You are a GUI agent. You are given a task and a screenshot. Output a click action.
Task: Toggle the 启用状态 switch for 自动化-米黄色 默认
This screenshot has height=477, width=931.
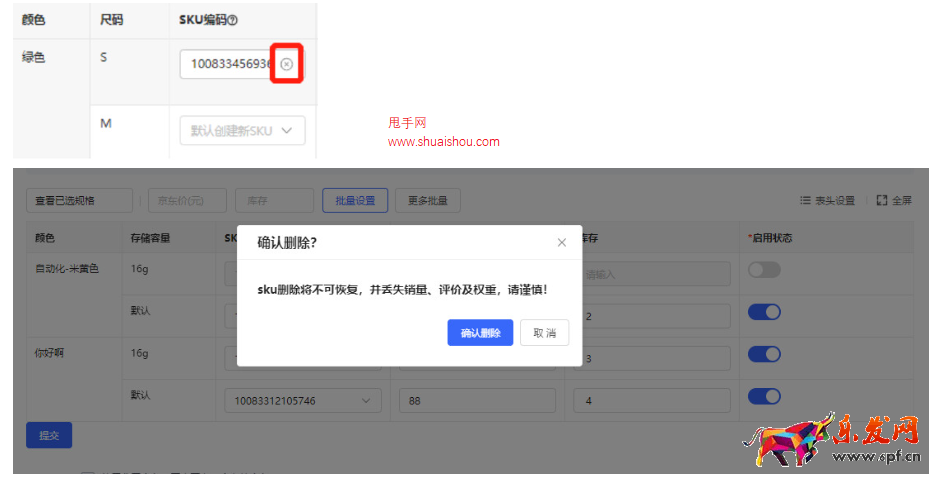pyautogui.click(x=764, y=312)
